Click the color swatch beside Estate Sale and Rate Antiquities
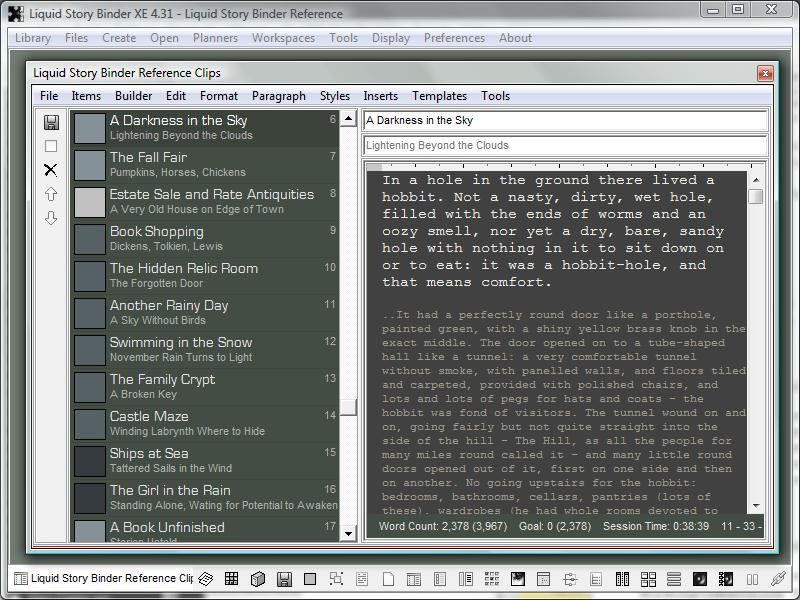 [x=90, y=202]
